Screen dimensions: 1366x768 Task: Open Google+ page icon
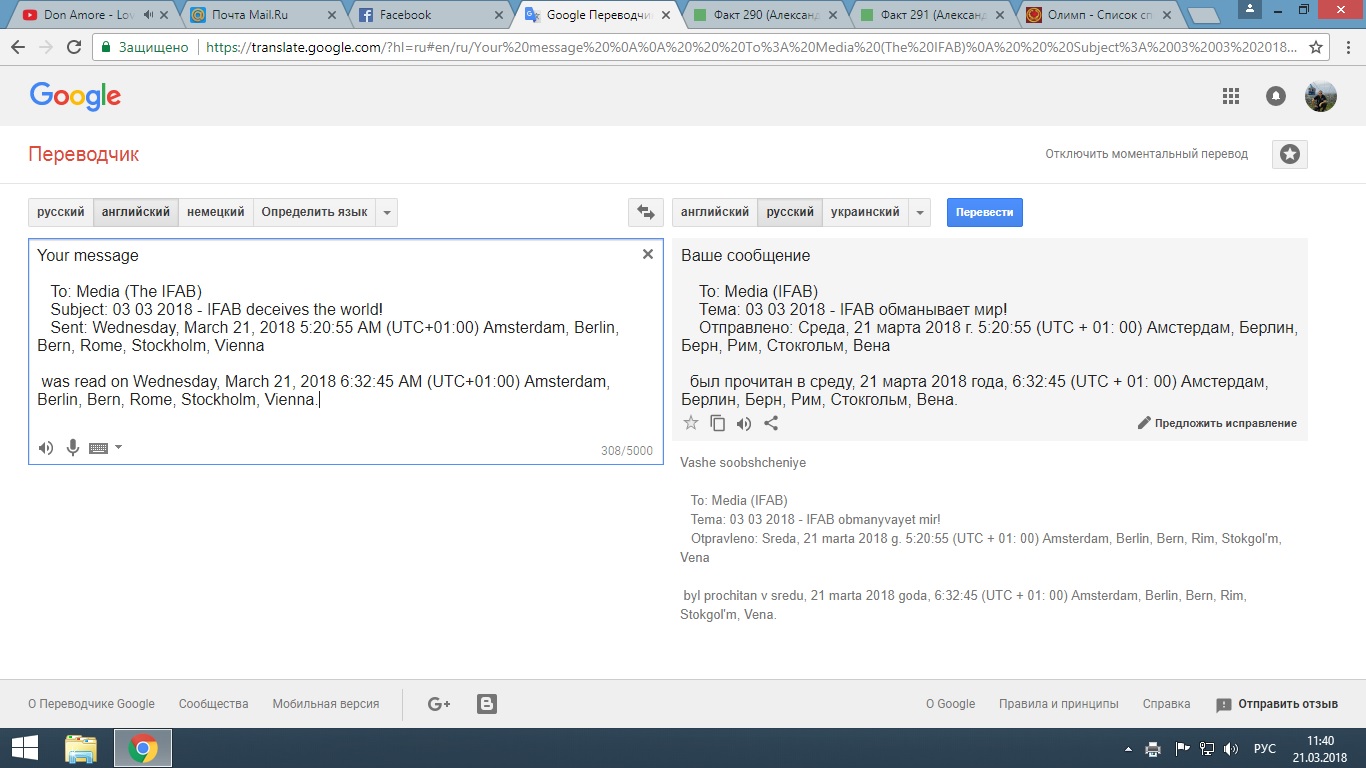439,704
